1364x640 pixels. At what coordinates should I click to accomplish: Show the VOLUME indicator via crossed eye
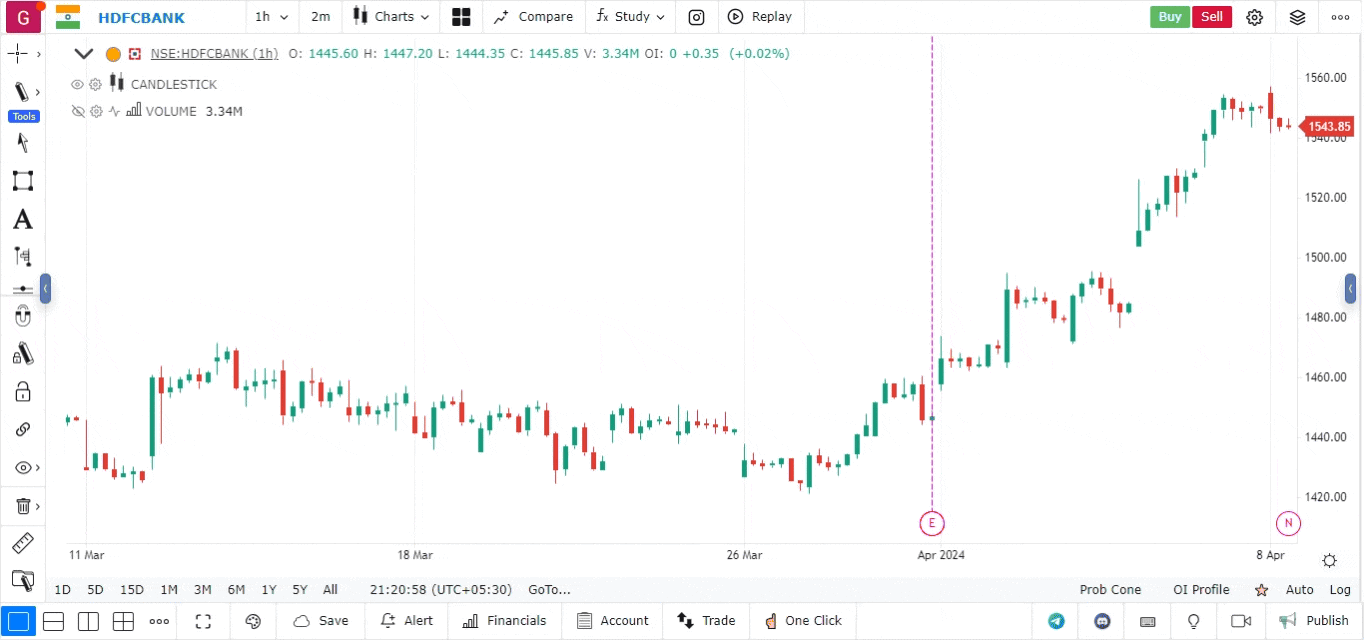pos(78,112)
